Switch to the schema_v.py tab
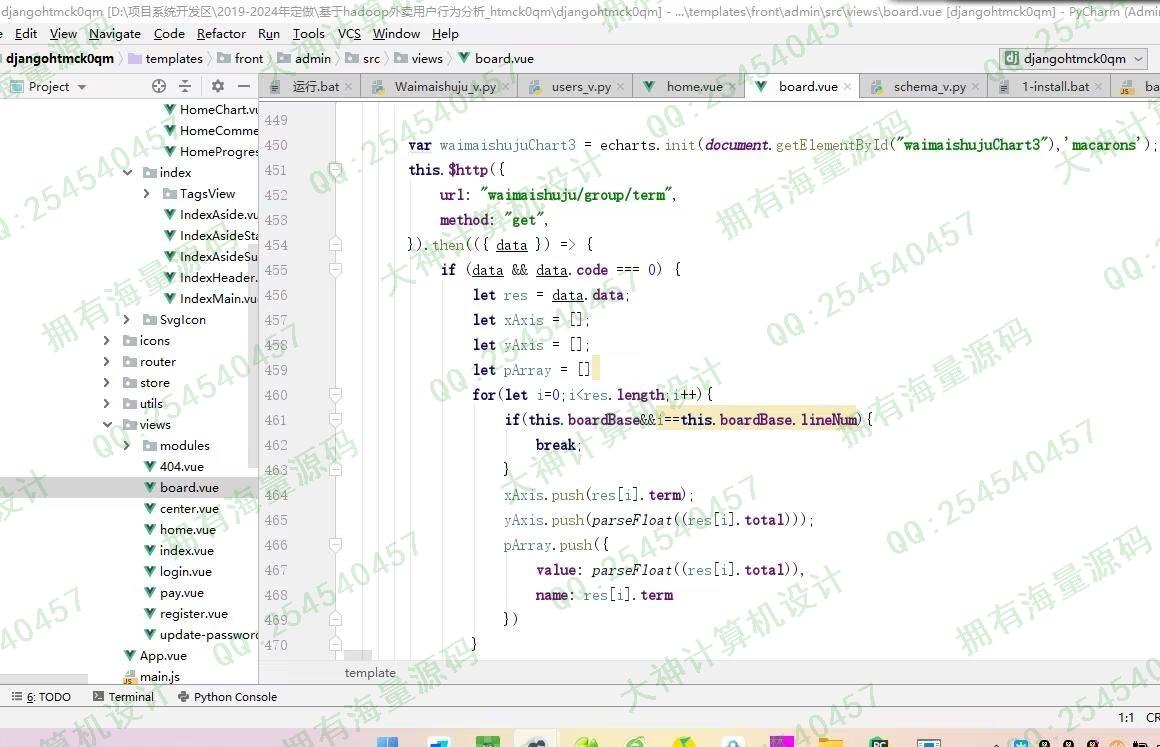Viewport: 1160px width, 747px height. (923, 87)
